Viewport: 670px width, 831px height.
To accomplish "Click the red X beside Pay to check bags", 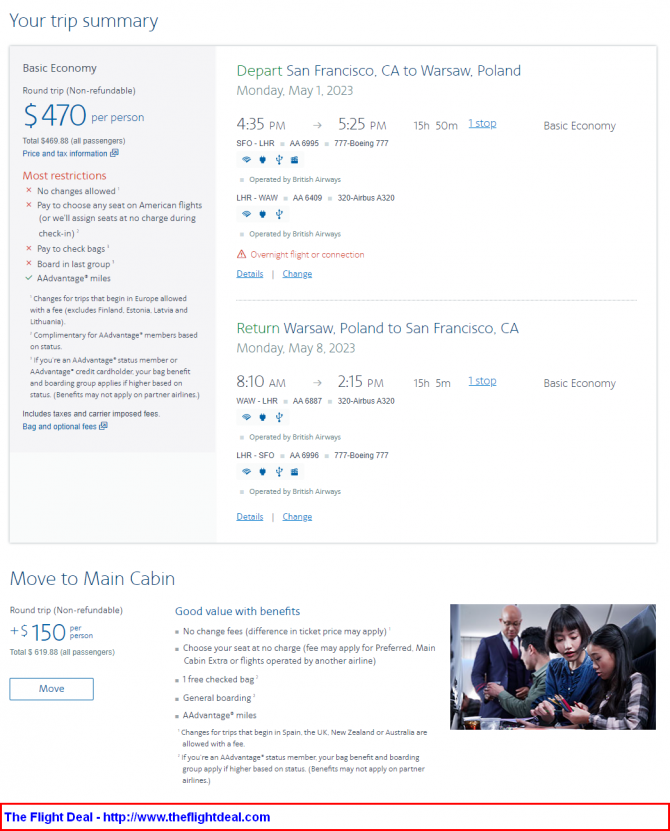I will pyautogui.click(x=29, y=248).
